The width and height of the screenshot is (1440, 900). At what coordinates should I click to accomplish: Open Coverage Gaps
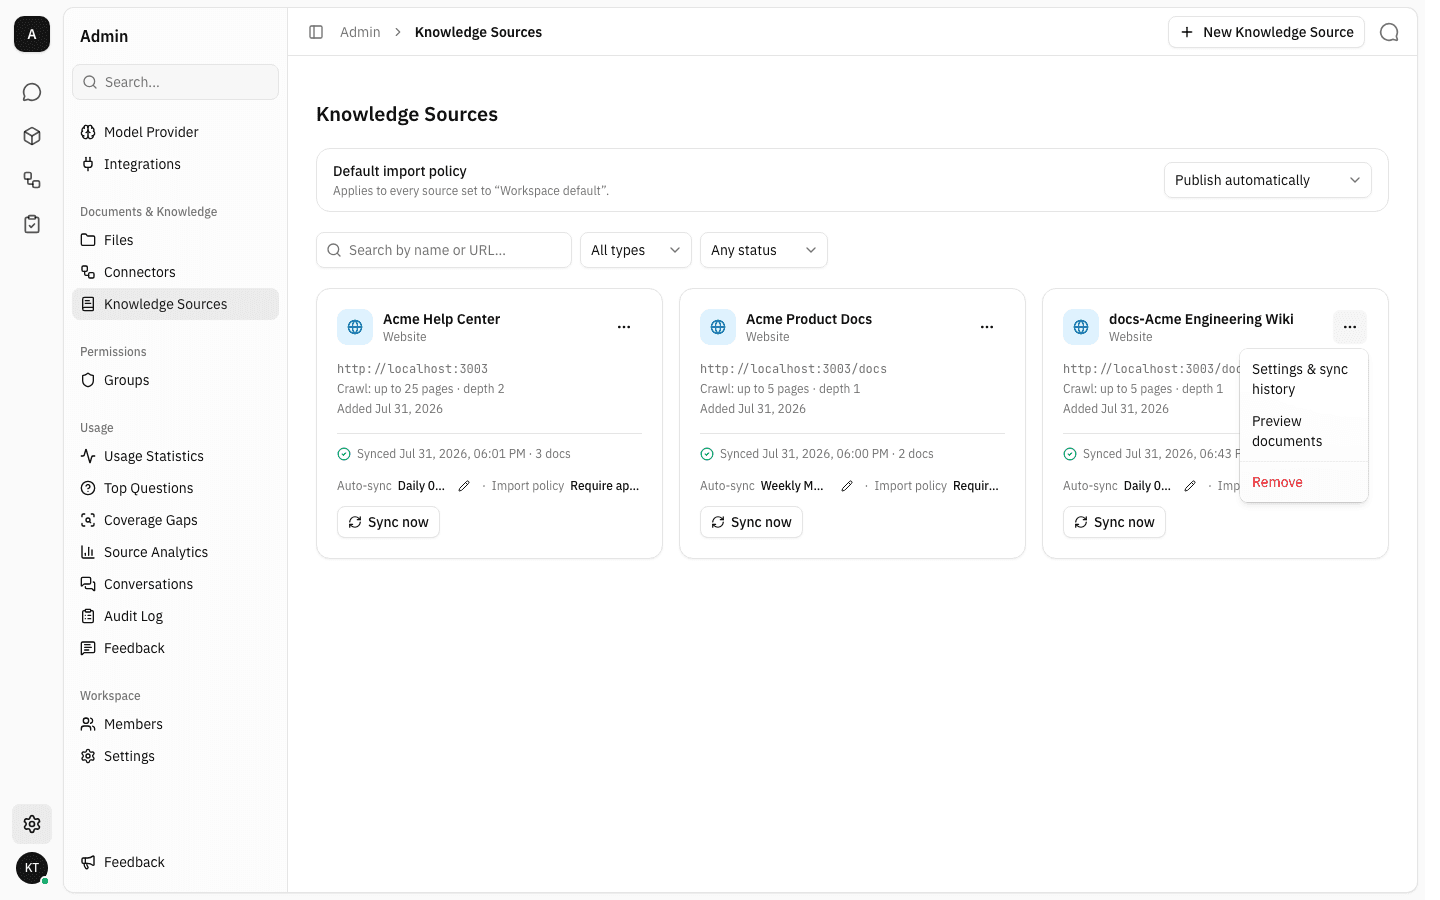(x=175, y=520)
